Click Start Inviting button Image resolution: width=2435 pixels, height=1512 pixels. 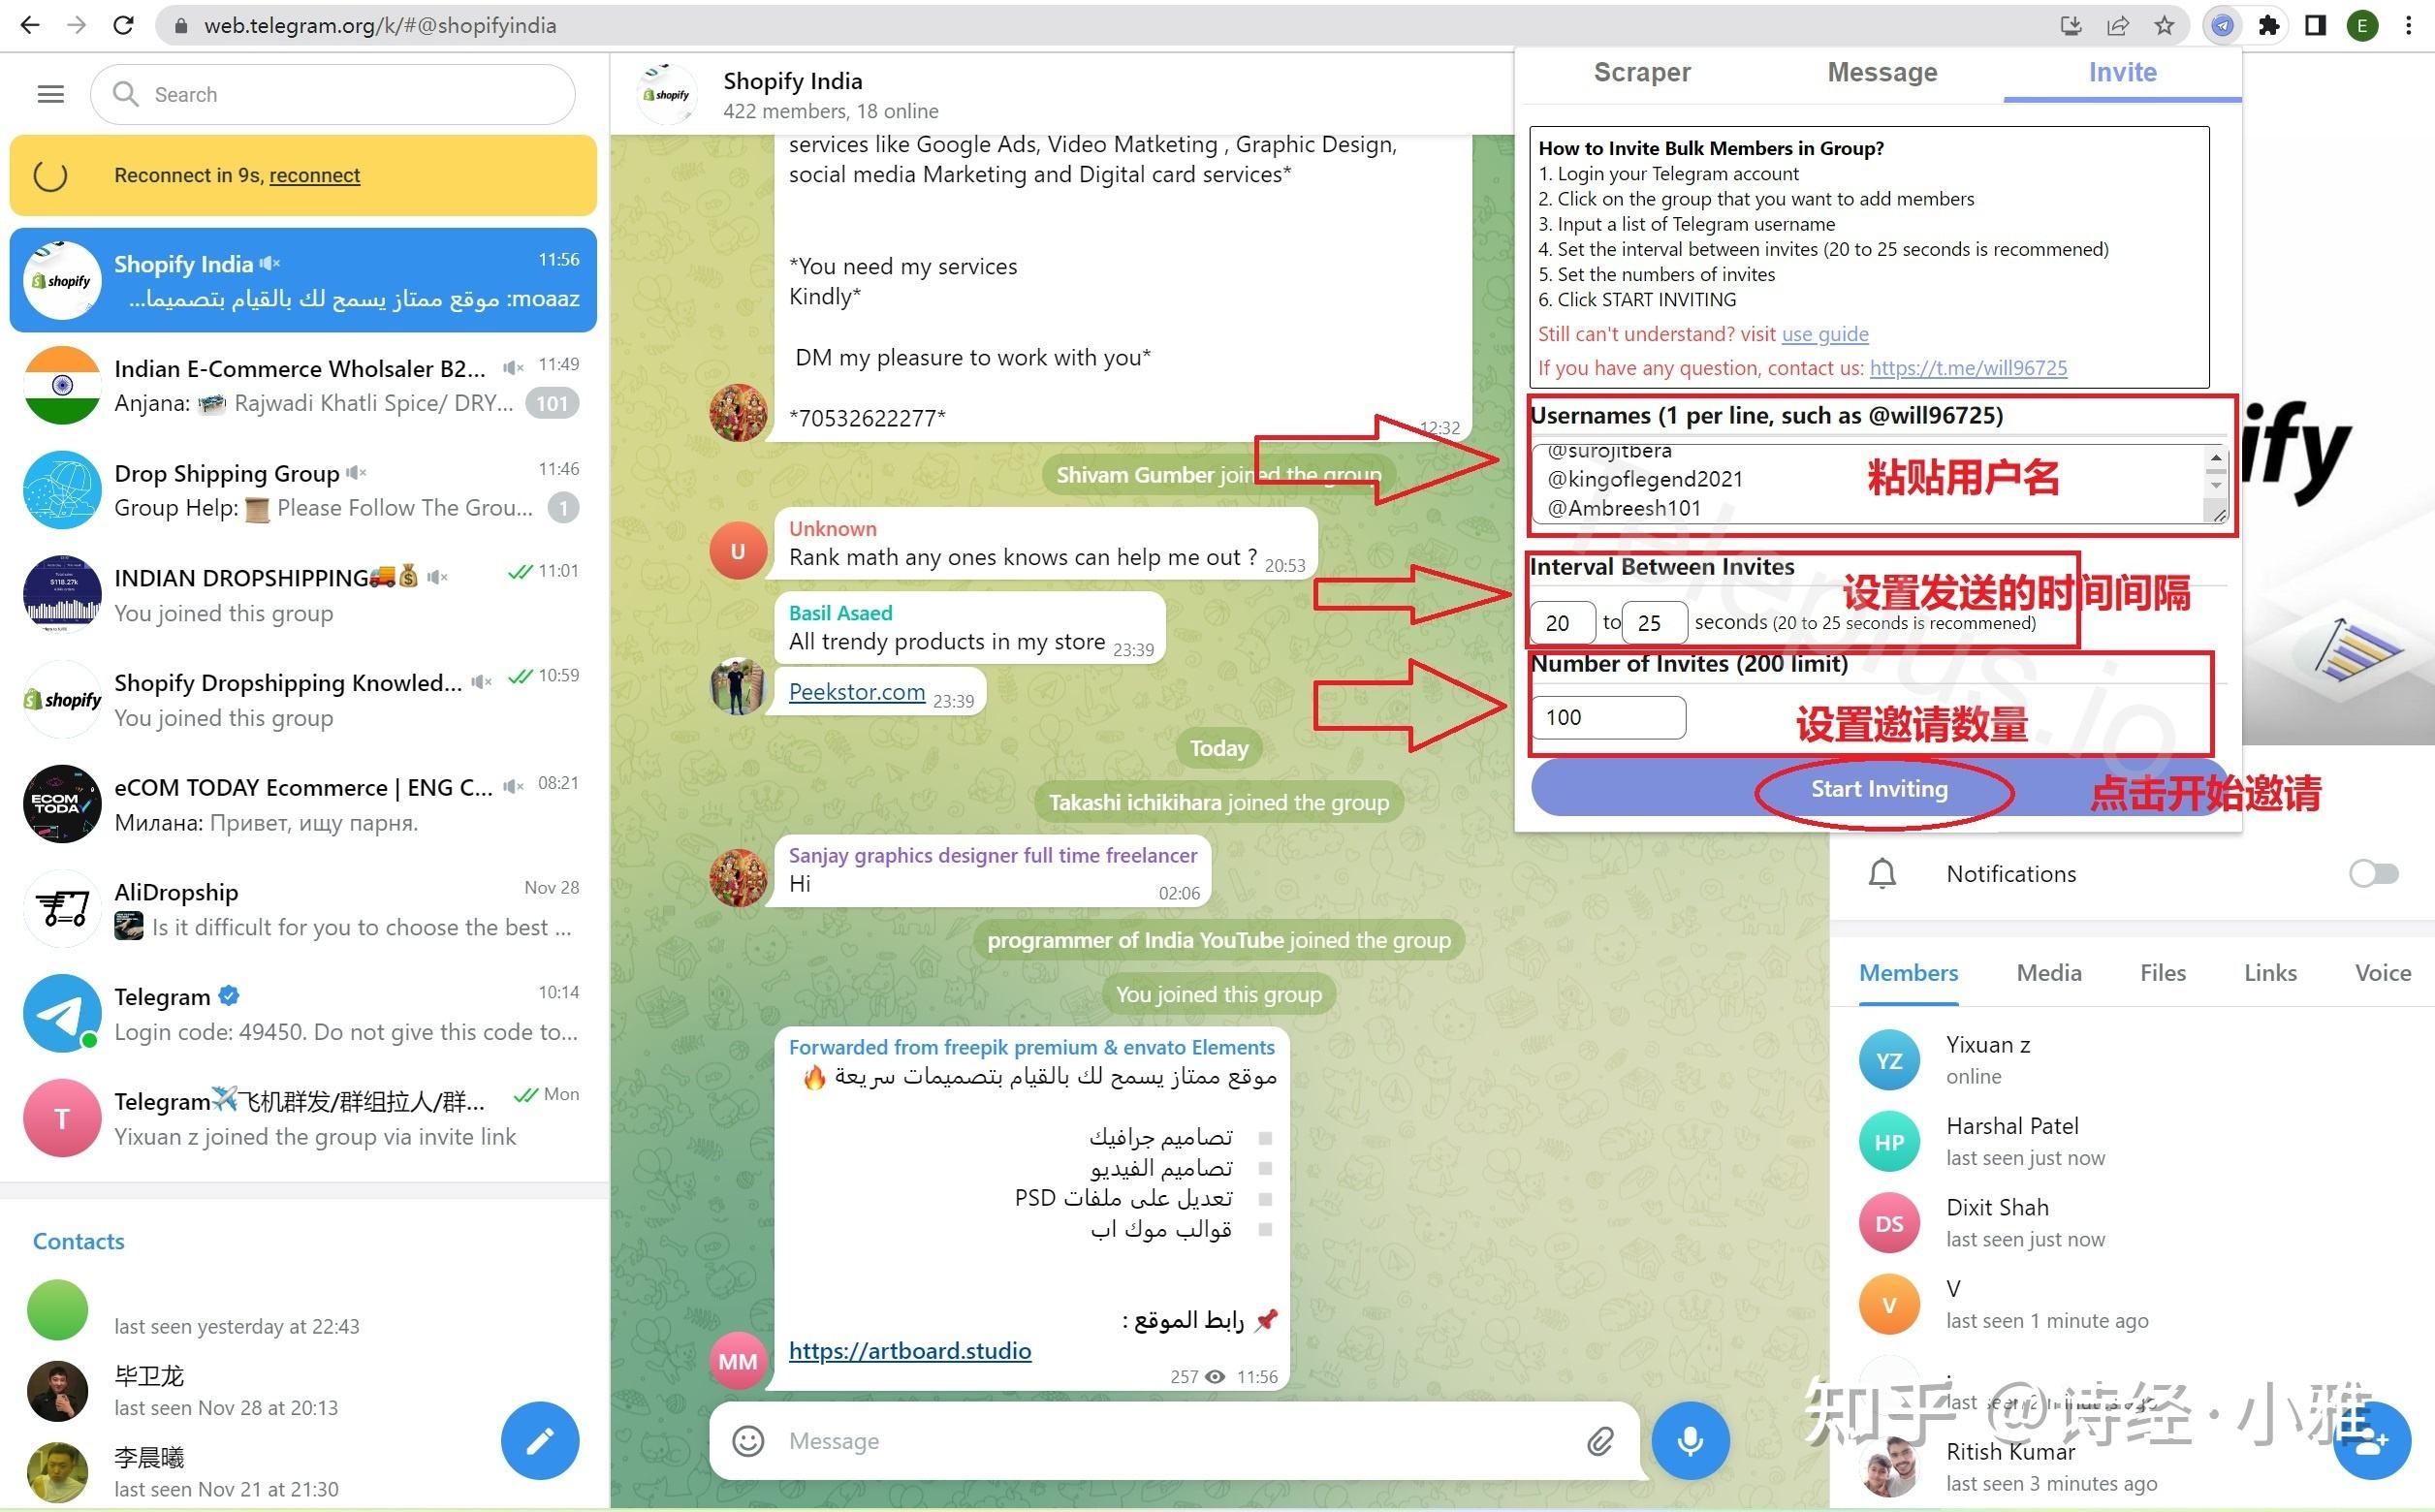[x=1882, y=787]
